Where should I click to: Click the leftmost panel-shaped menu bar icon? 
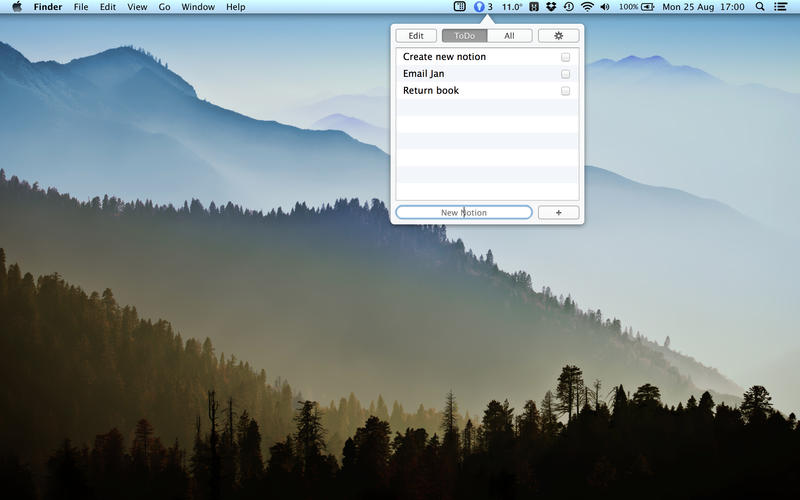coord(459,7)
